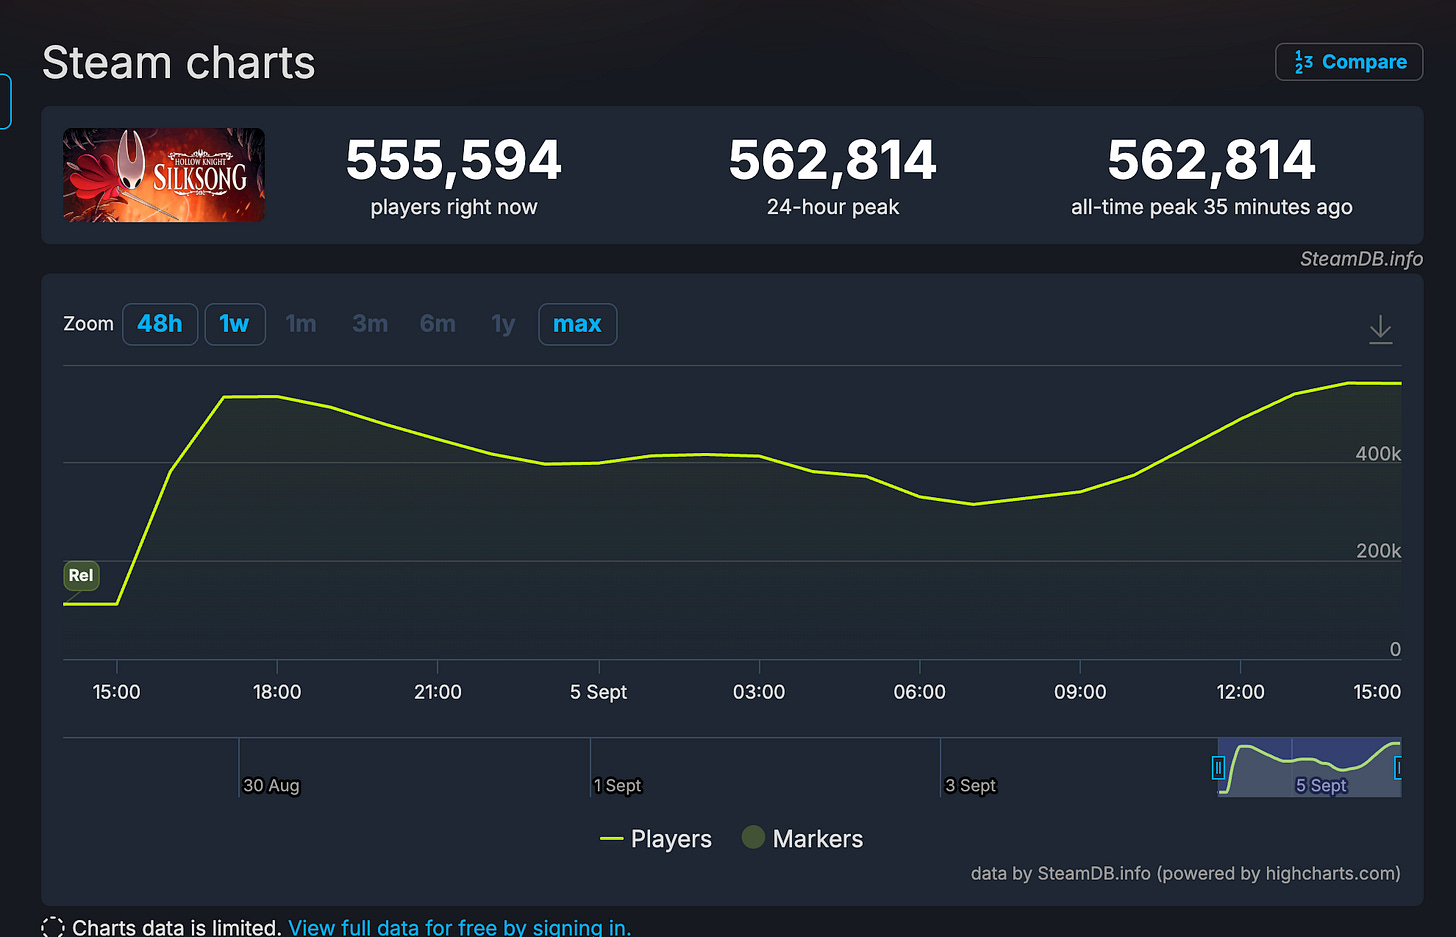Click the Rel release marker on chart
Image resolution: width=1456 pixels, height=937 pixels.
[x=81, y=575]
